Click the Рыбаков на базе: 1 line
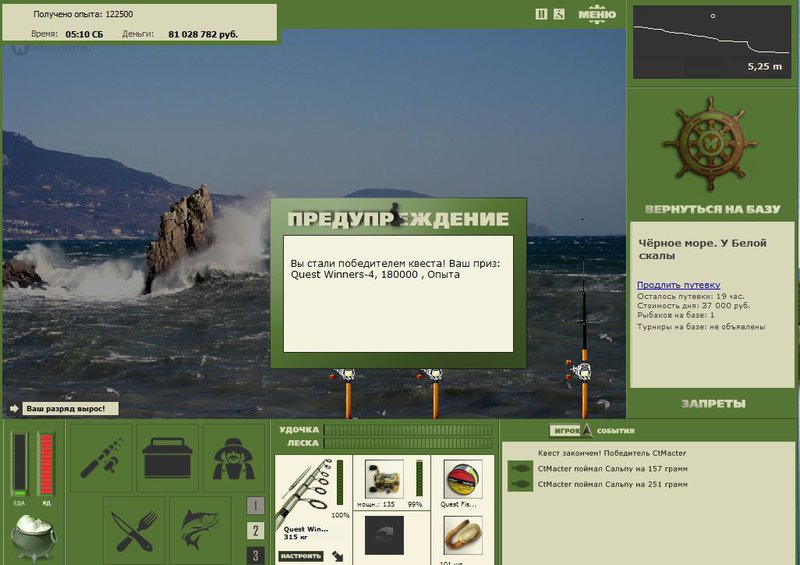The width and height of the screenshot is (800, 565). [x=676, y=315]
